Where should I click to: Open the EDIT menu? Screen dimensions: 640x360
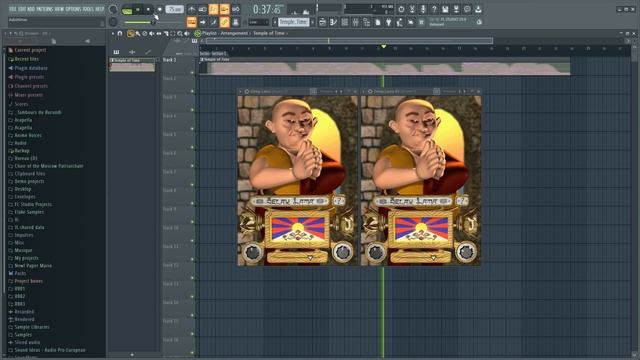21,9
